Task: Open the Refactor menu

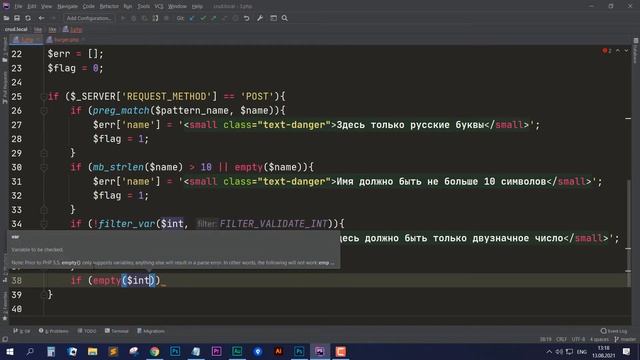Action: point(109,7)
